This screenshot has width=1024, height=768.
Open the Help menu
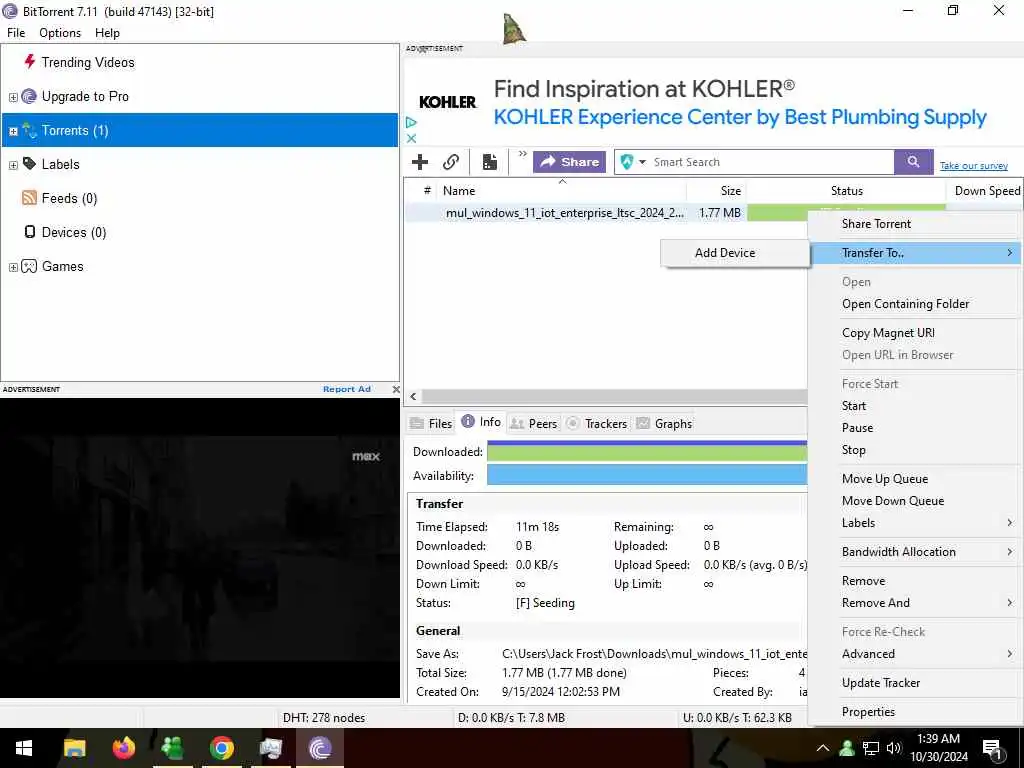pyautogui.click(x=107, y=33)
